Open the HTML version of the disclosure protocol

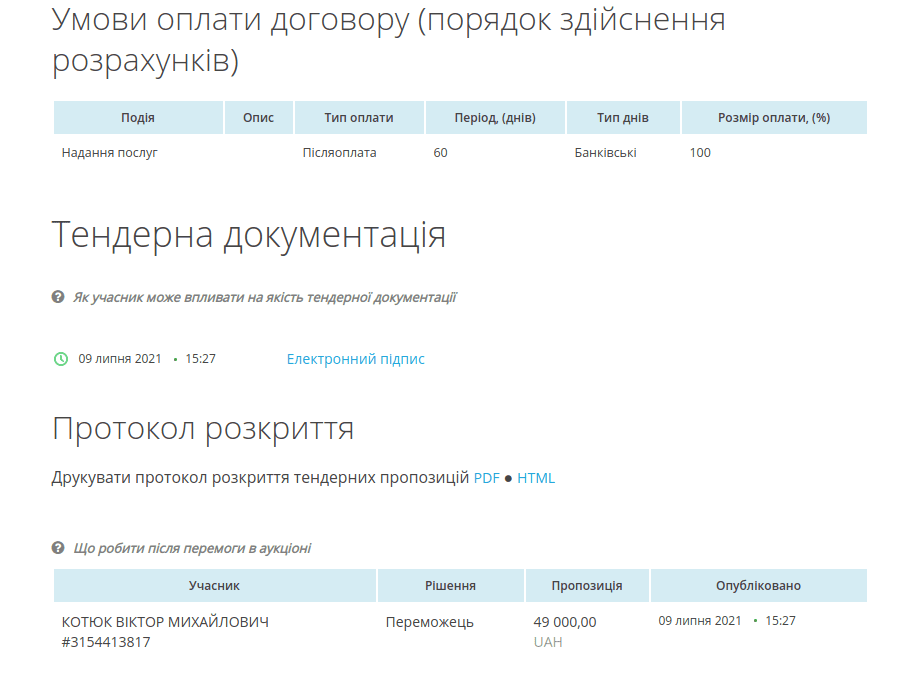(x=535, y=478)
